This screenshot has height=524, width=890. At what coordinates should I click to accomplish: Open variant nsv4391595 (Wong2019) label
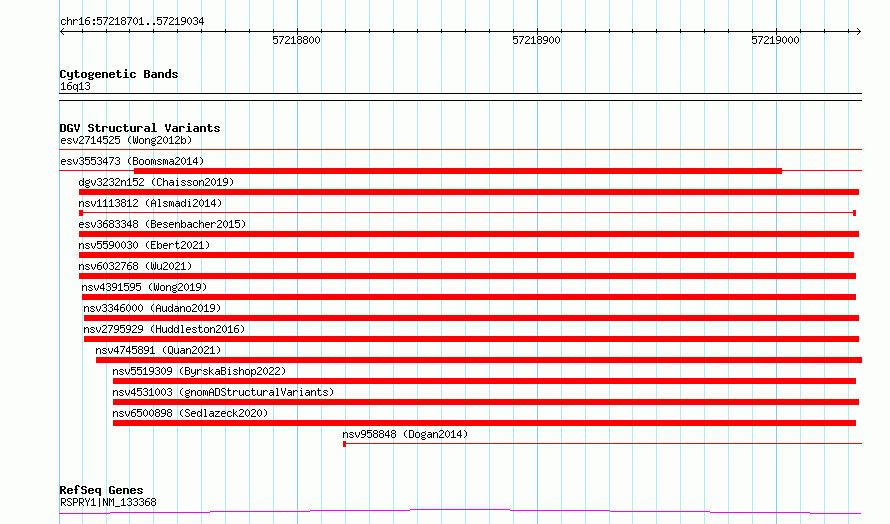pos(144,287)
